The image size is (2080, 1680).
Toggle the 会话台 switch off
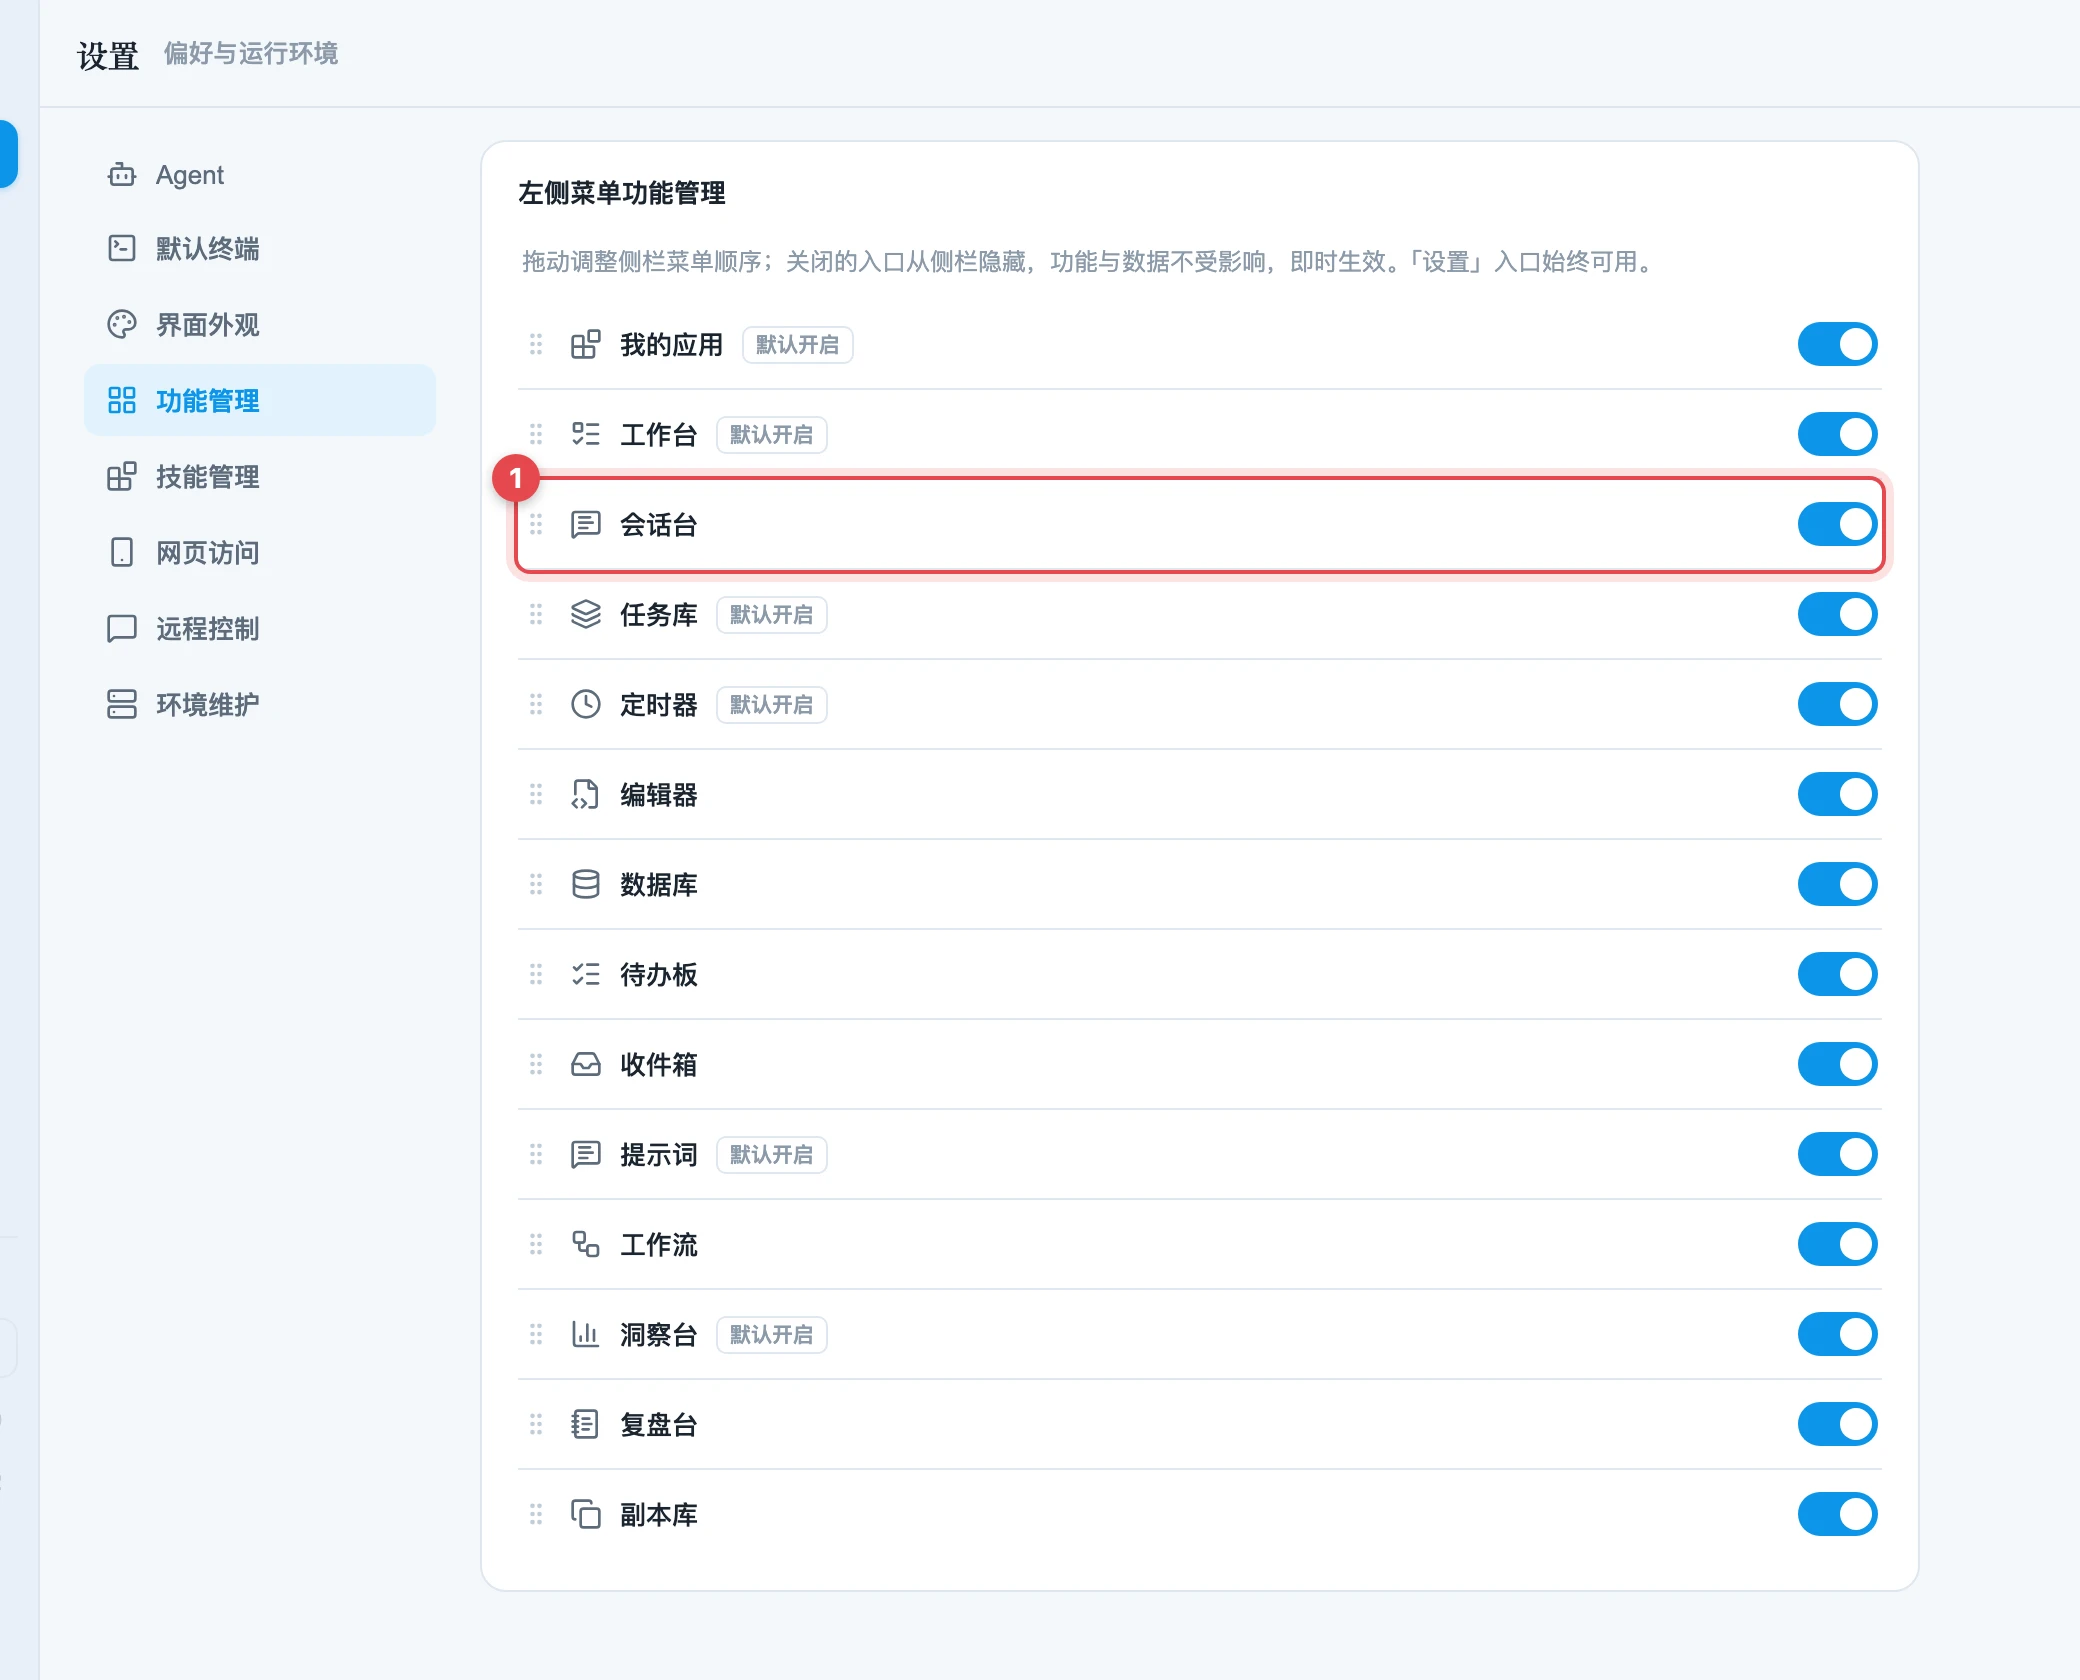coord(1837,525)
